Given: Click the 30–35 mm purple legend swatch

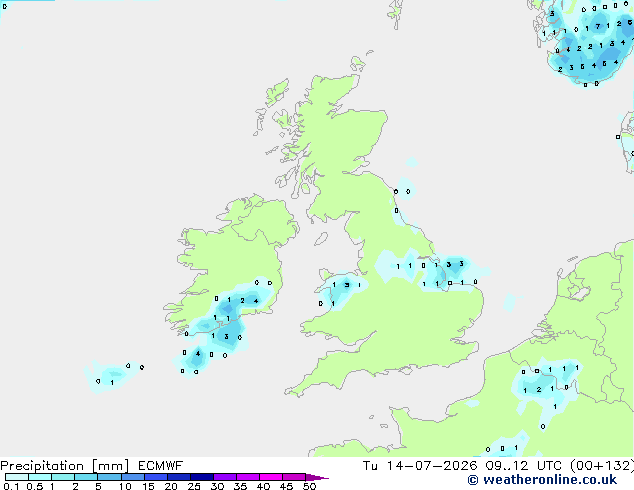Looking at the screenshot, I should click(225, 477).
